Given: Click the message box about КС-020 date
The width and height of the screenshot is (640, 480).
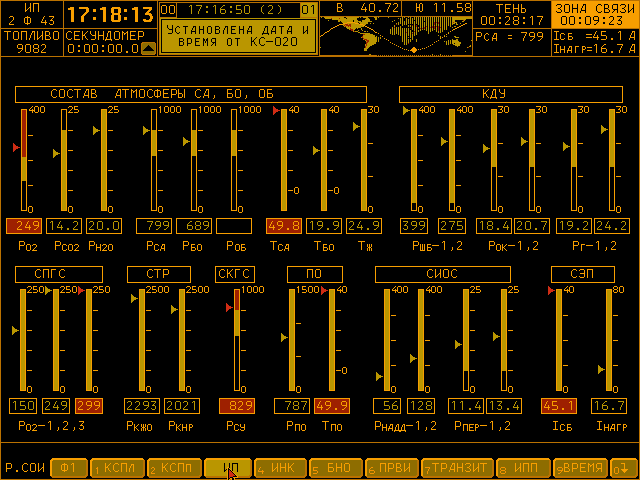Looking at the screenshot, I should [236, 38].
